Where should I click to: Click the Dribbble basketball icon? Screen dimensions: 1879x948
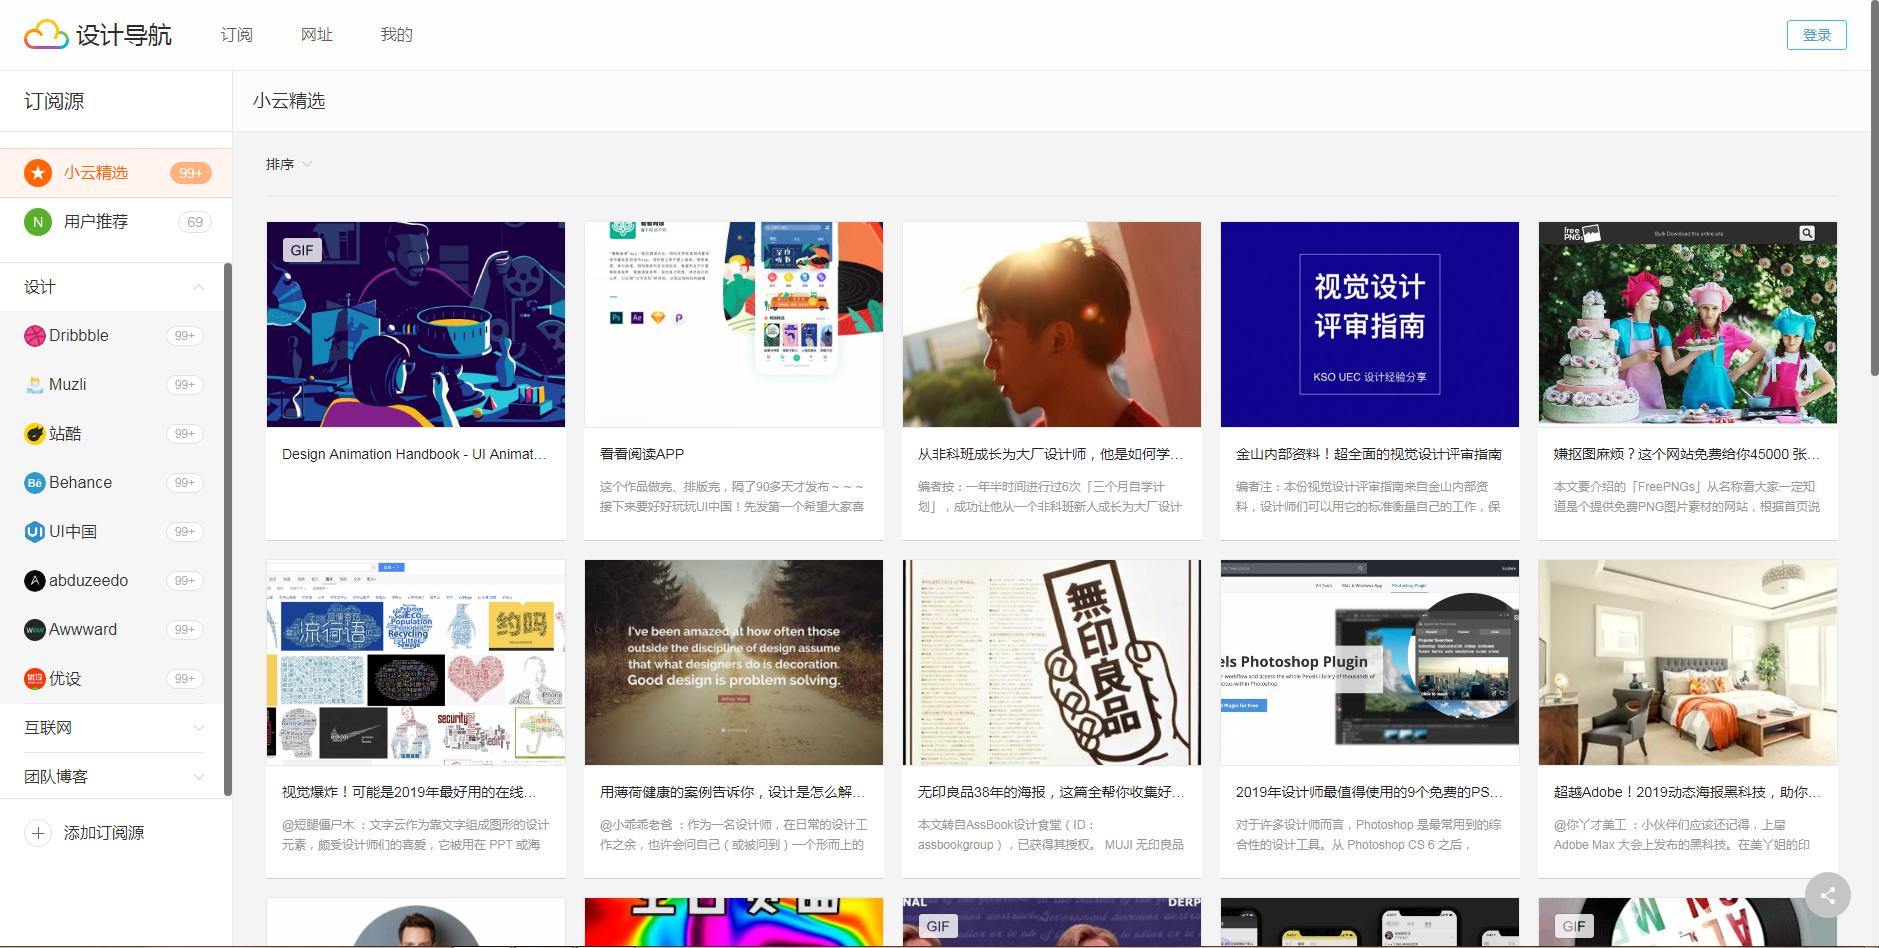point(35,336)
